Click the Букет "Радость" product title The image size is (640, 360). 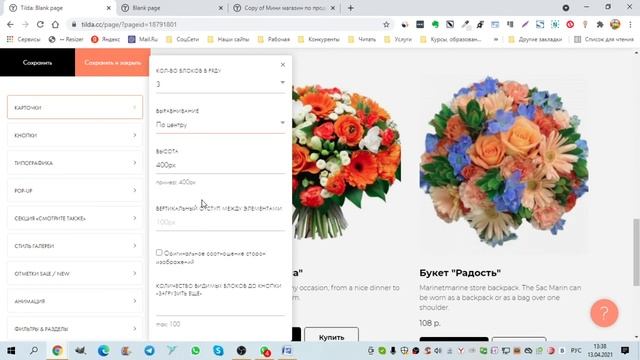point(460,273)
